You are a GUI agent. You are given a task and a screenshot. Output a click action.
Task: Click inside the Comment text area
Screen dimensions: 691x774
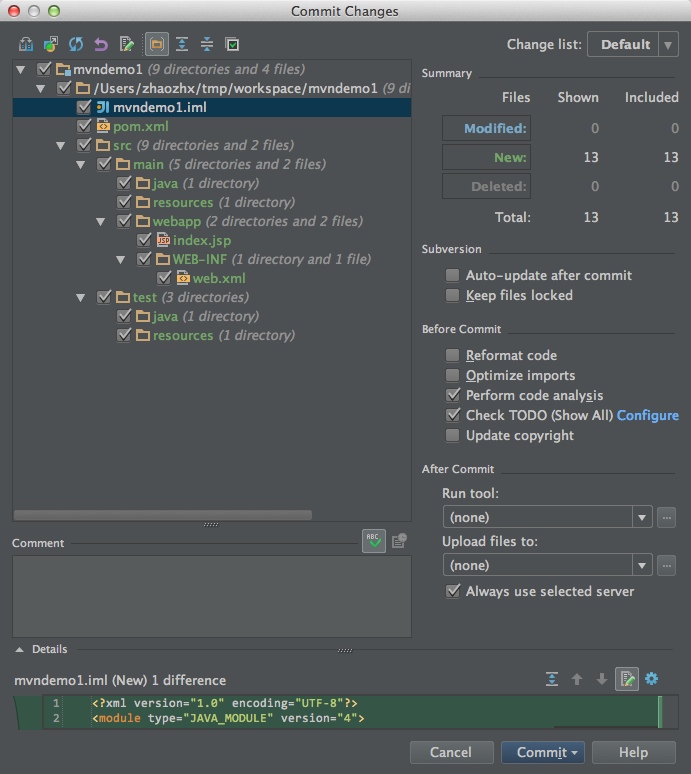tap(212, 596)
